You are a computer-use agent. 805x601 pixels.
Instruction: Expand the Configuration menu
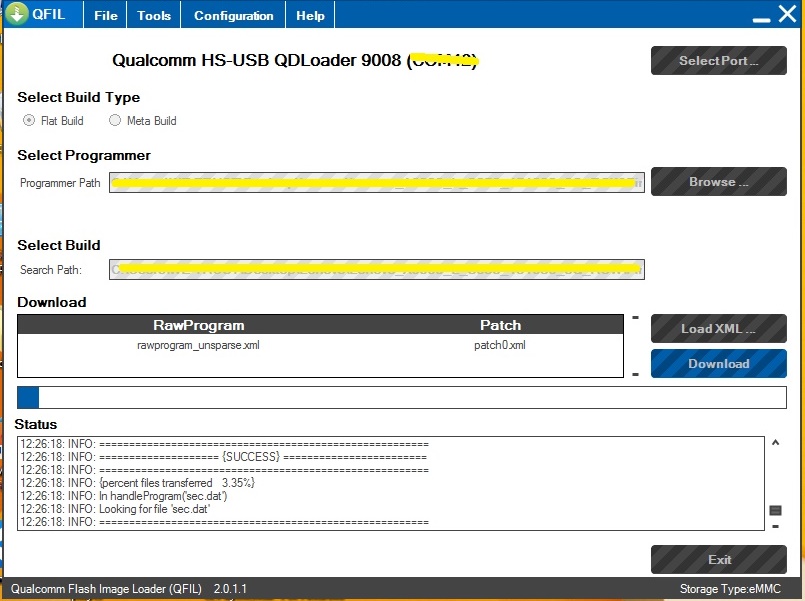[233, 16]
